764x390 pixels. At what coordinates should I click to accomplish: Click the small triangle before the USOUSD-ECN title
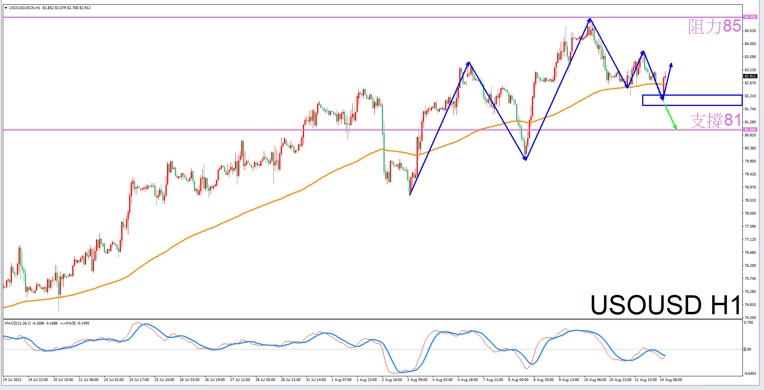[x=5, y=8]
